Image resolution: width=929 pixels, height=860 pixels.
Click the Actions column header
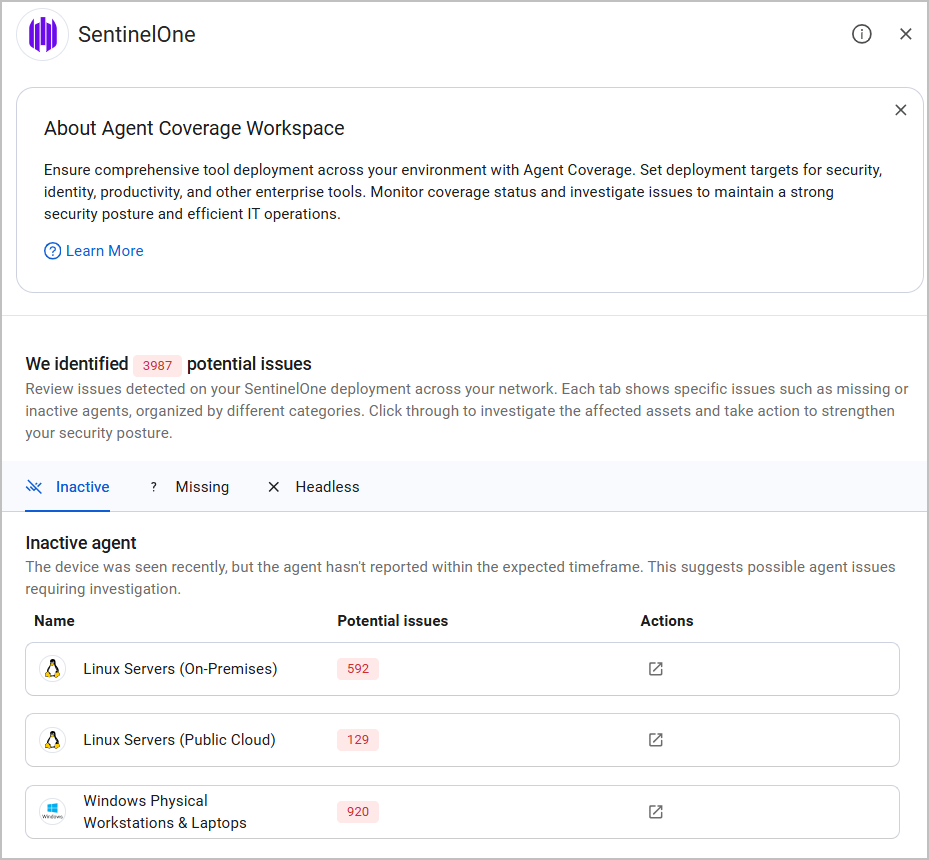coord(667,621)
